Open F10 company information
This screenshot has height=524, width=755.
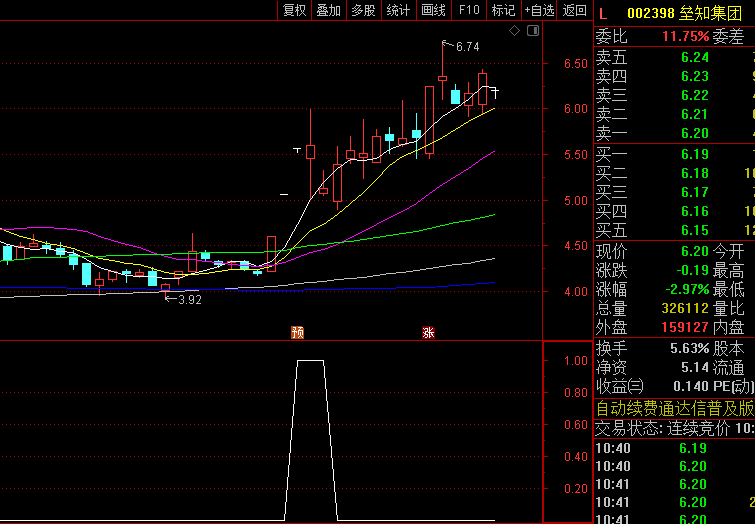[469, 10]
